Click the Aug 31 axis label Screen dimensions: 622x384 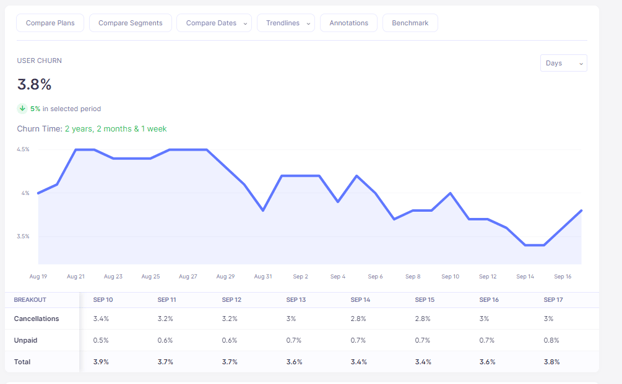coord(263,276)
